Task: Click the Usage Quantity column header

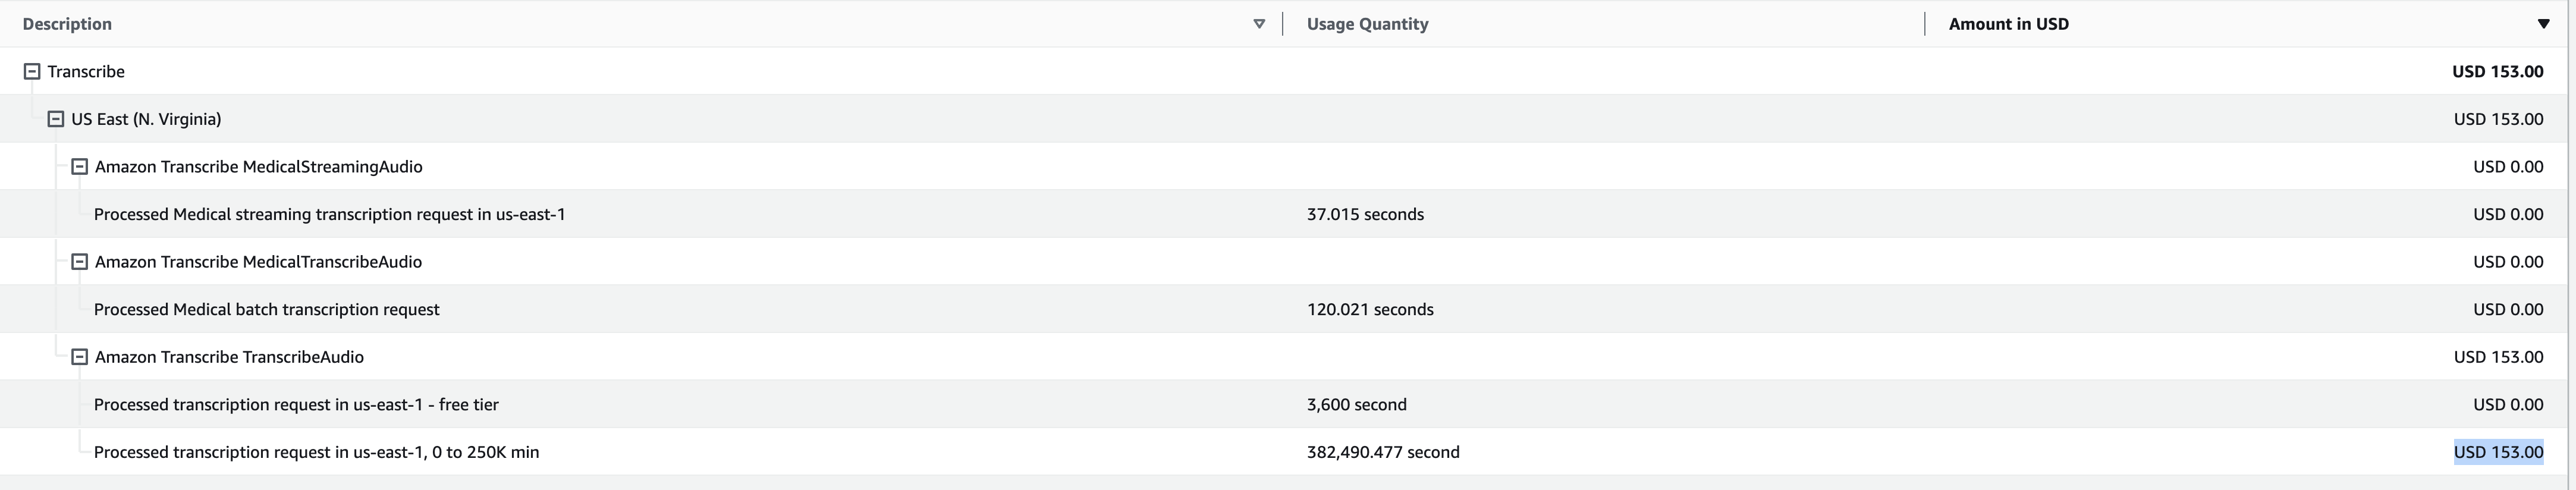Action: 1367,24
